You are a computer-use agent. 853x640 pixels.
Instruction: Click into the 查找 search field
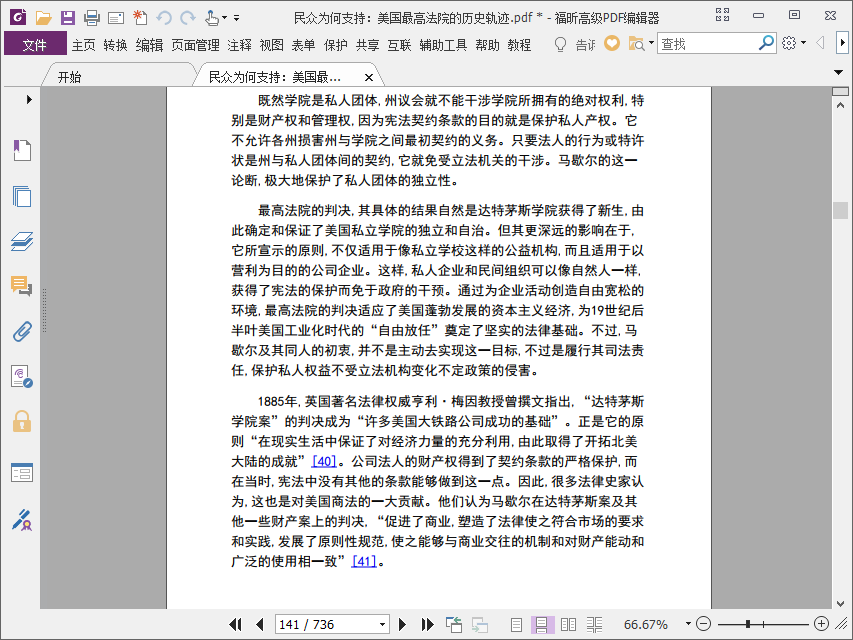[x=708, y=44]
